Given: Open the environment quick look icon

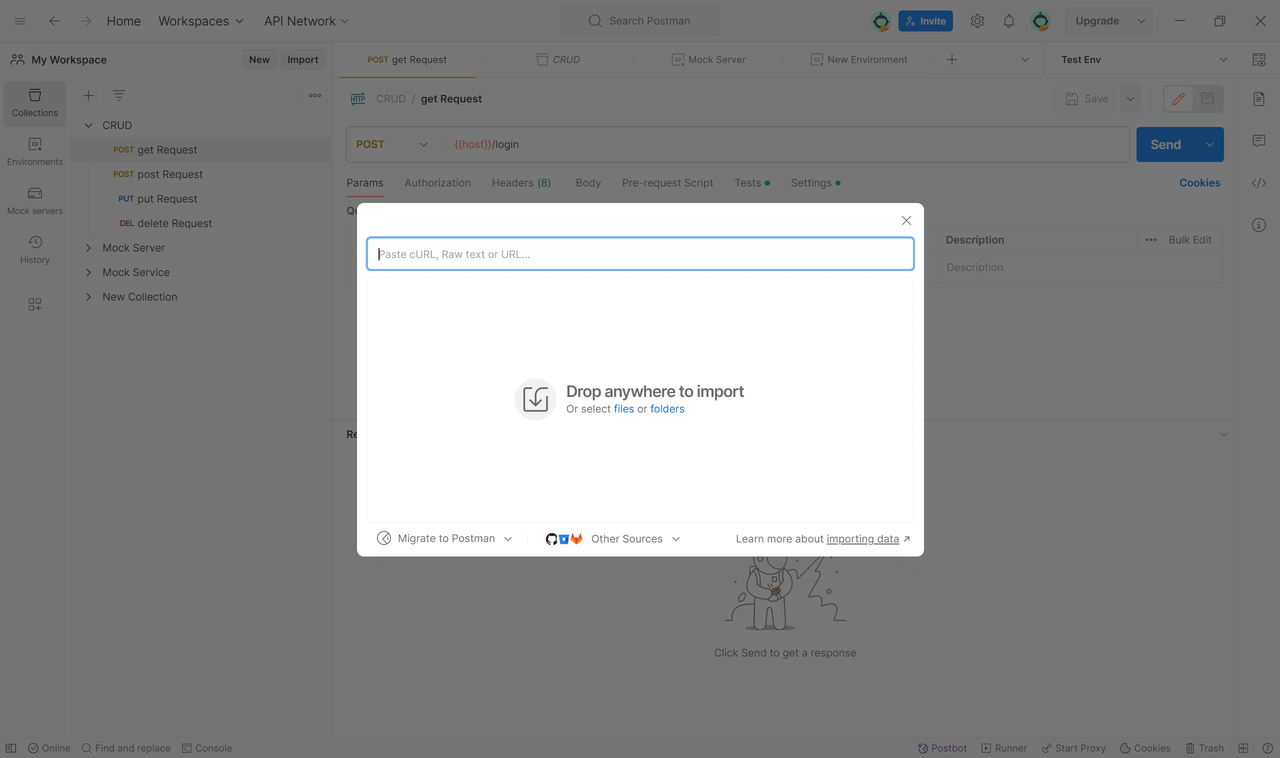Looking at the screenshot, I should point(1259,60).
